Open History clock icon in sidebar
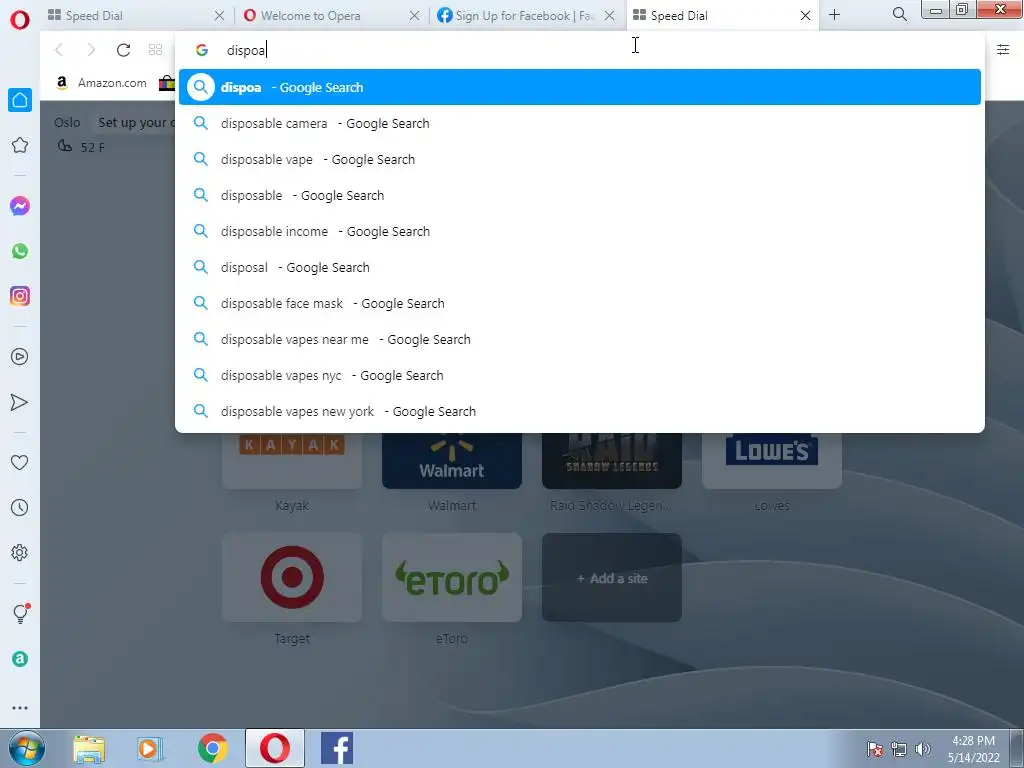Viewport: 1024px width, 768px height. point(20,507)
